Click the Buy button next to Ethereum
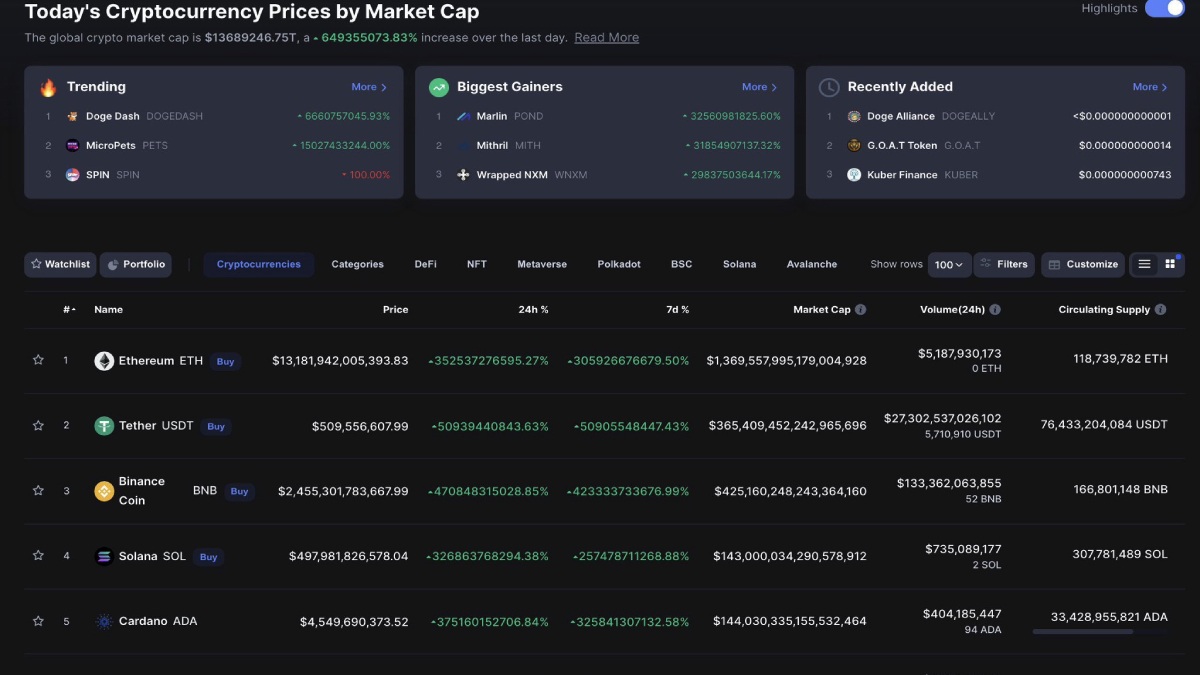Image resolution: width=1200 pixels, height=675 pixels. tap(226, 361)
